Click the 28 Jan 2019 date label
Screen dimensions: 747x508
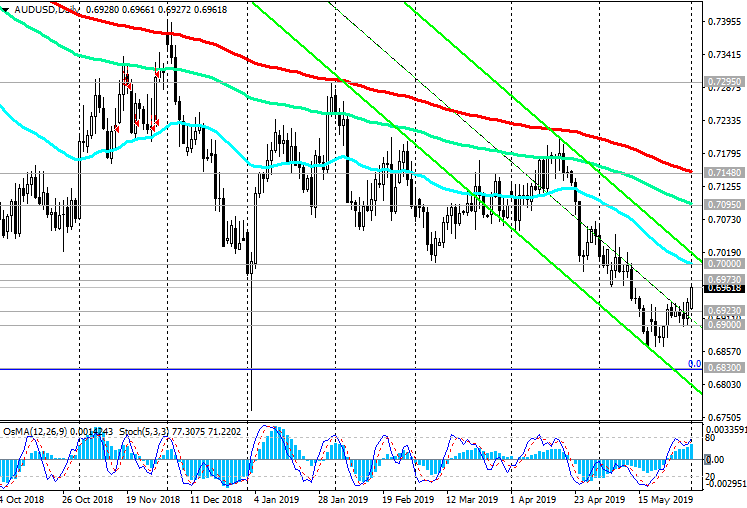(343, 500)
